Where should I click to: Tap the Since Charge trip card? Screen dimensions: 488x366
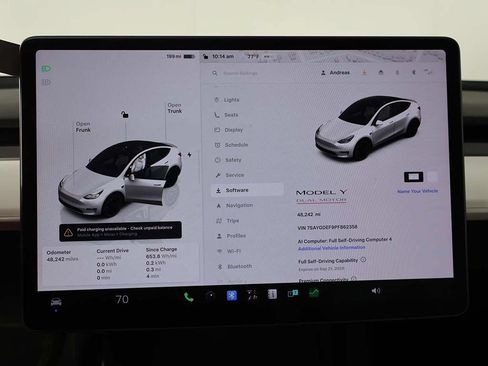tap(161, 263)
